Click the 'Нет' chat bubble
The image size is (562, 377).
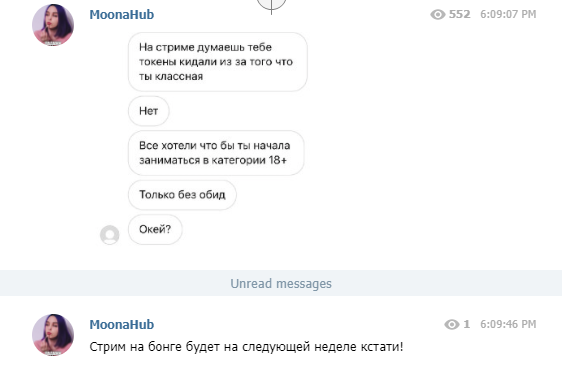click(149, 111)
